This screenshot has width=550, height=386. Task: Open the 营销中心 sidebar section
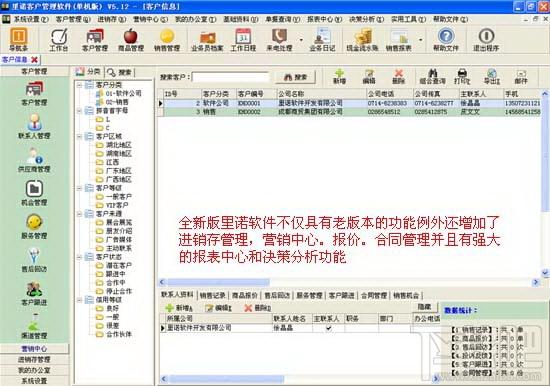coord(34,349)
